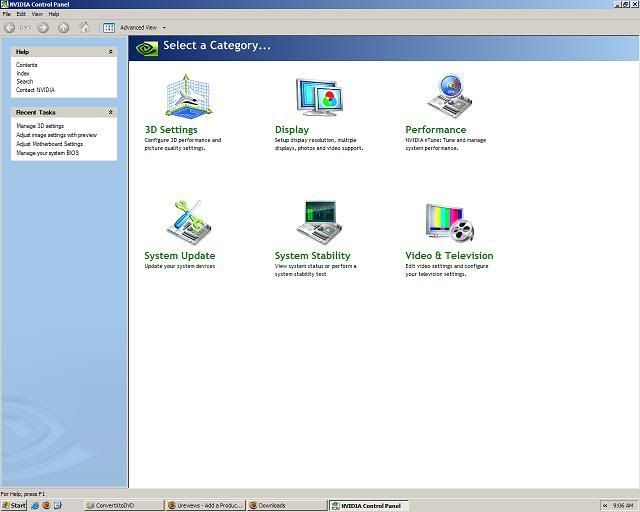The width and height of the screenshot is (640, 512).
Task: Open the System Stability heading link
Action: click(x=312, y=256)
